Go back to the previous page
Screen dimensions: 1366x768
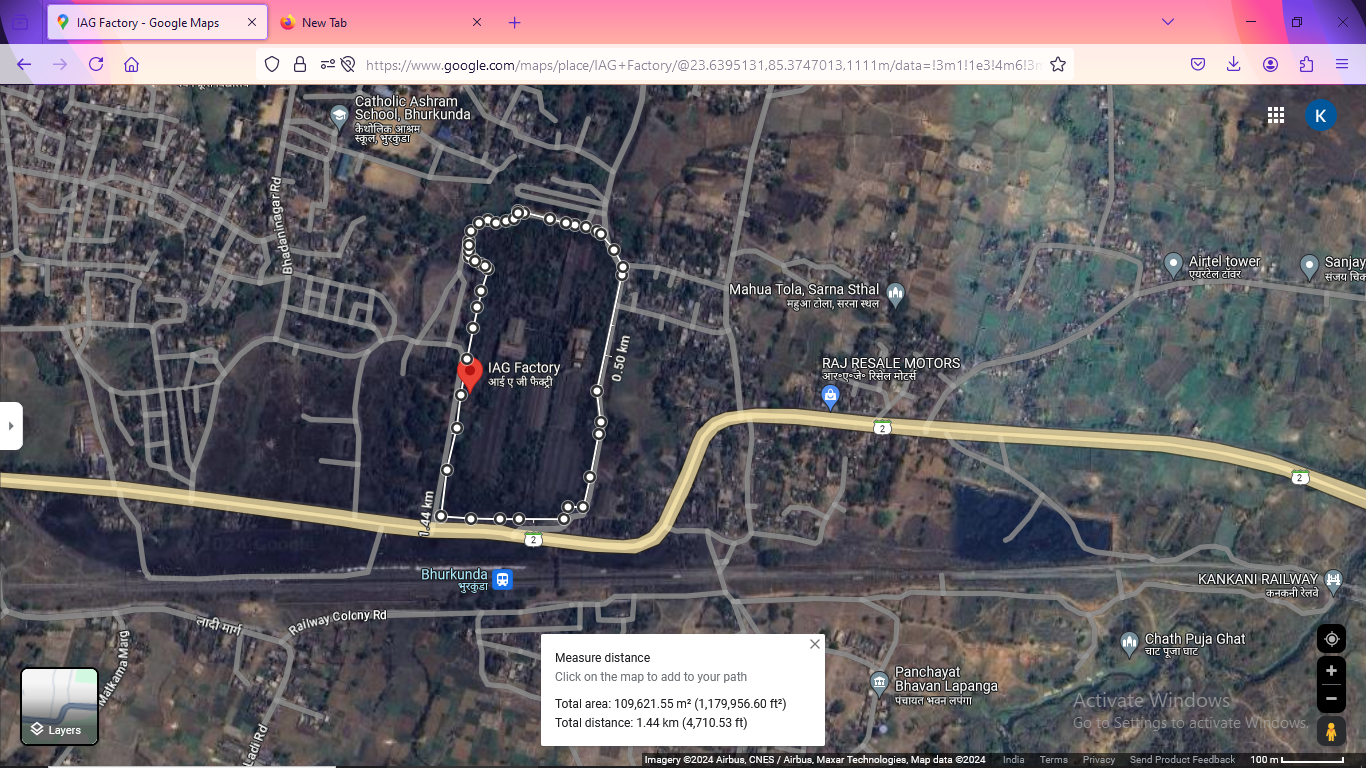[x=24, y=64]
